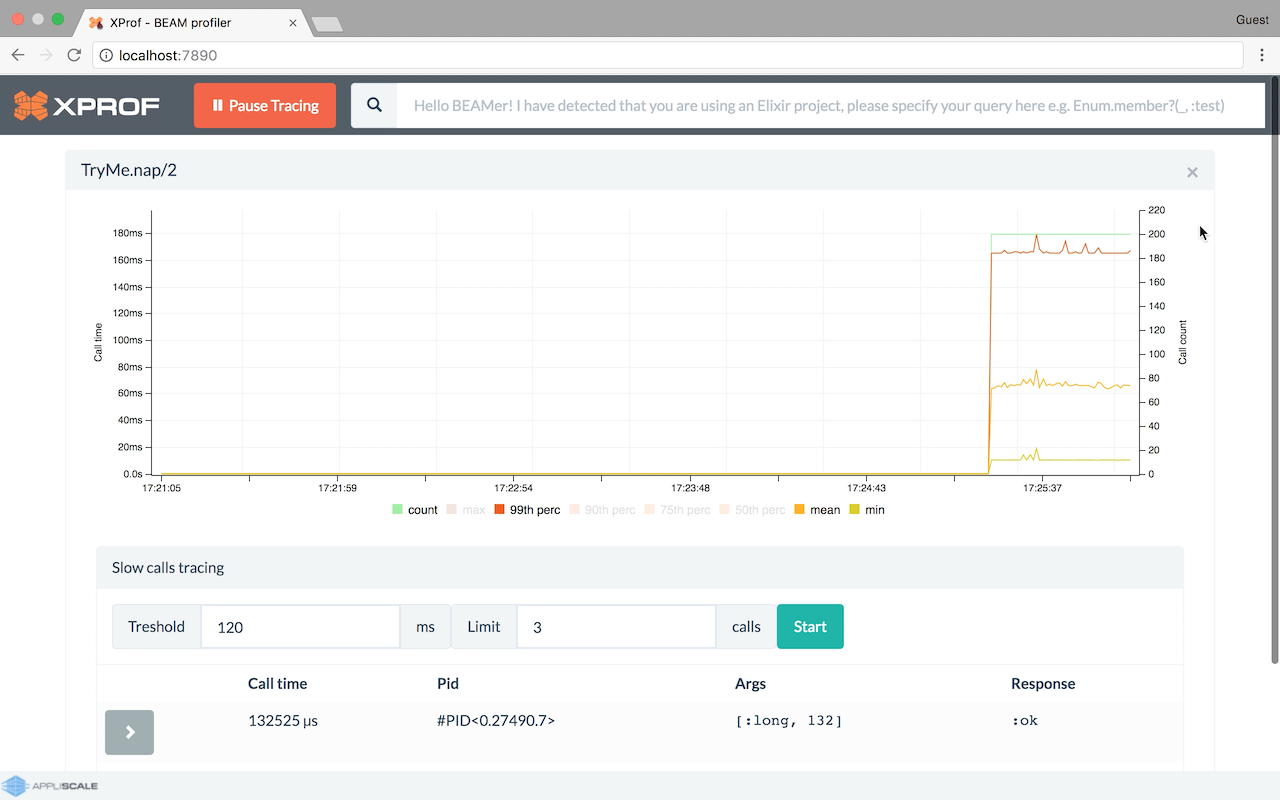Click the 180ms y-axis label

[x=127, y=234]
